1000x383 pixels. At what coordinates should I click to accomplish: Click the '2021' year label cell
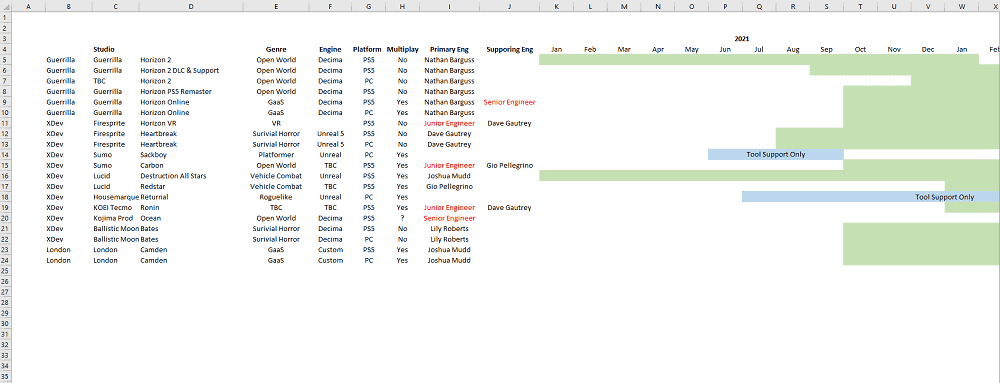pos(742,39)
